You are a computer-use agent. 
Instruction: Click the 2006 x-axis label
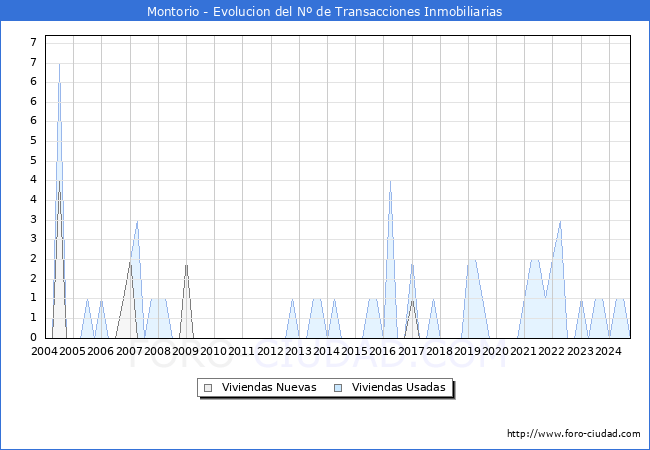(100, 351)
